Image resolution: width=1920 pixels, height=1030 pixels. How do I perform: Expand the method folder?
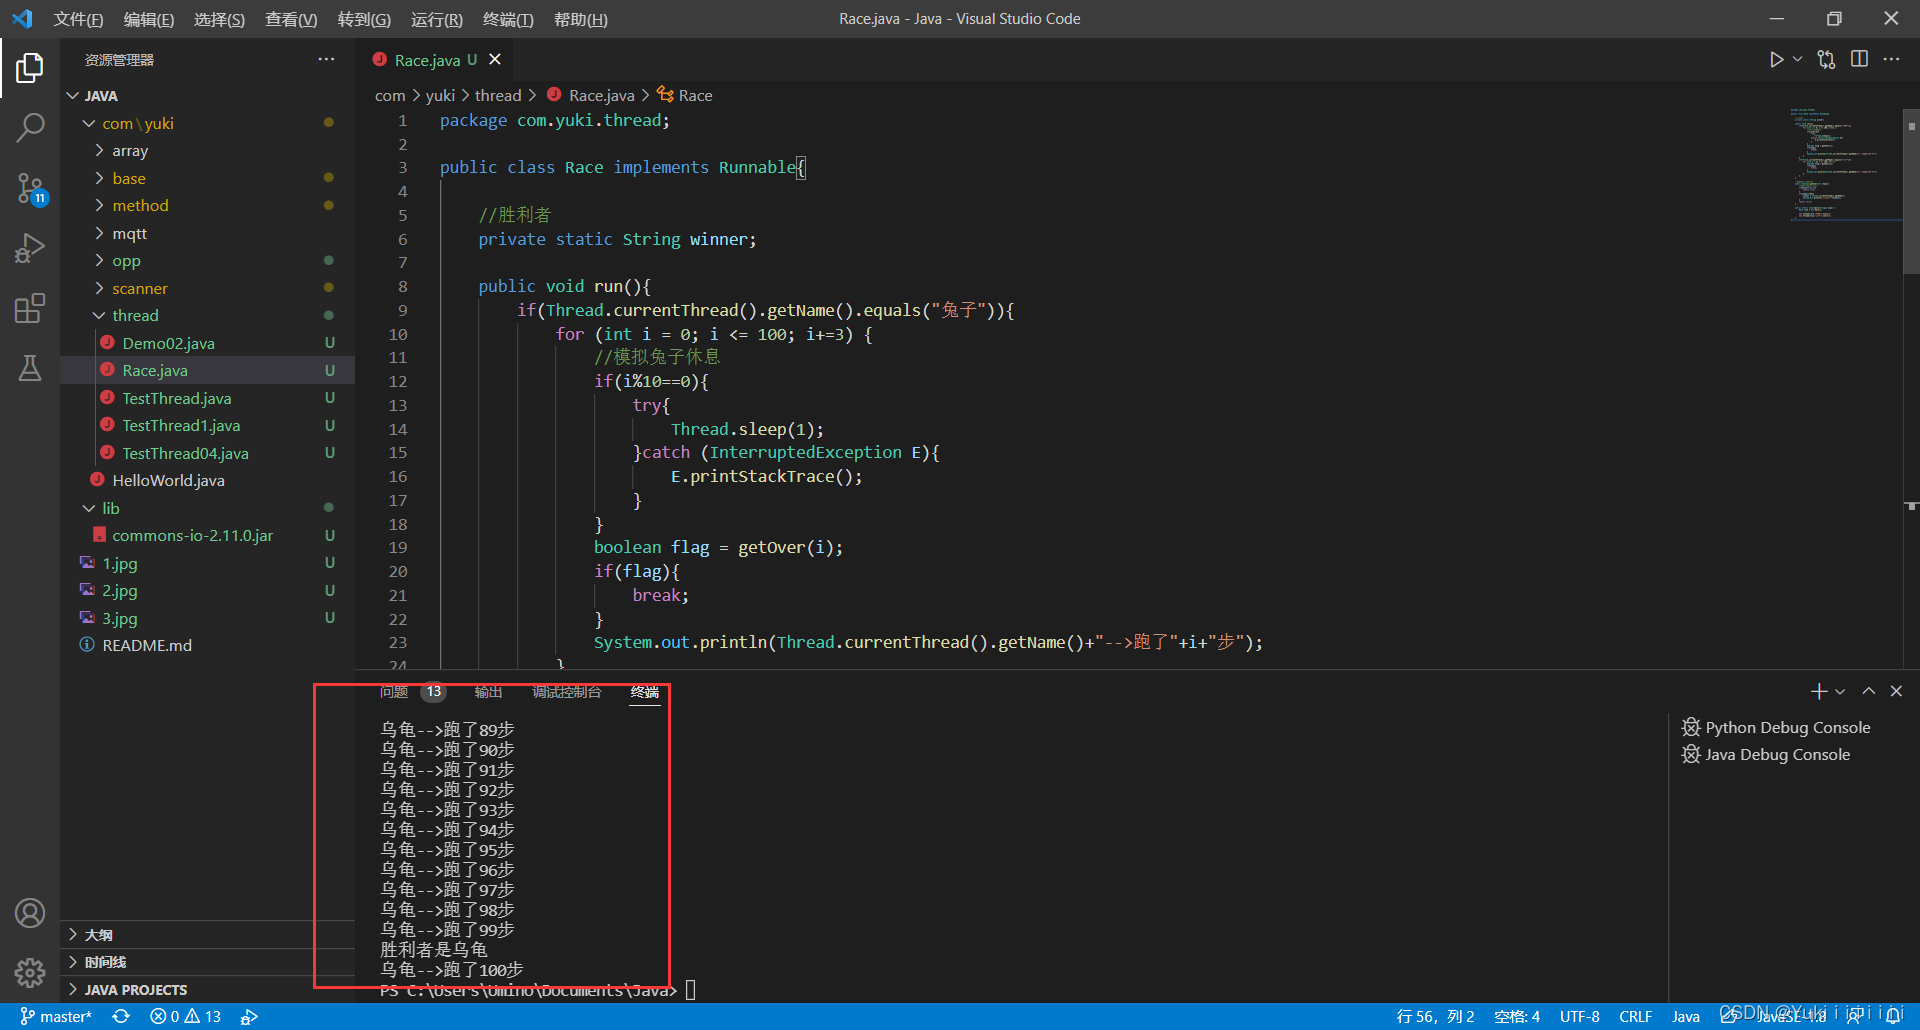[x=207, y=206]
